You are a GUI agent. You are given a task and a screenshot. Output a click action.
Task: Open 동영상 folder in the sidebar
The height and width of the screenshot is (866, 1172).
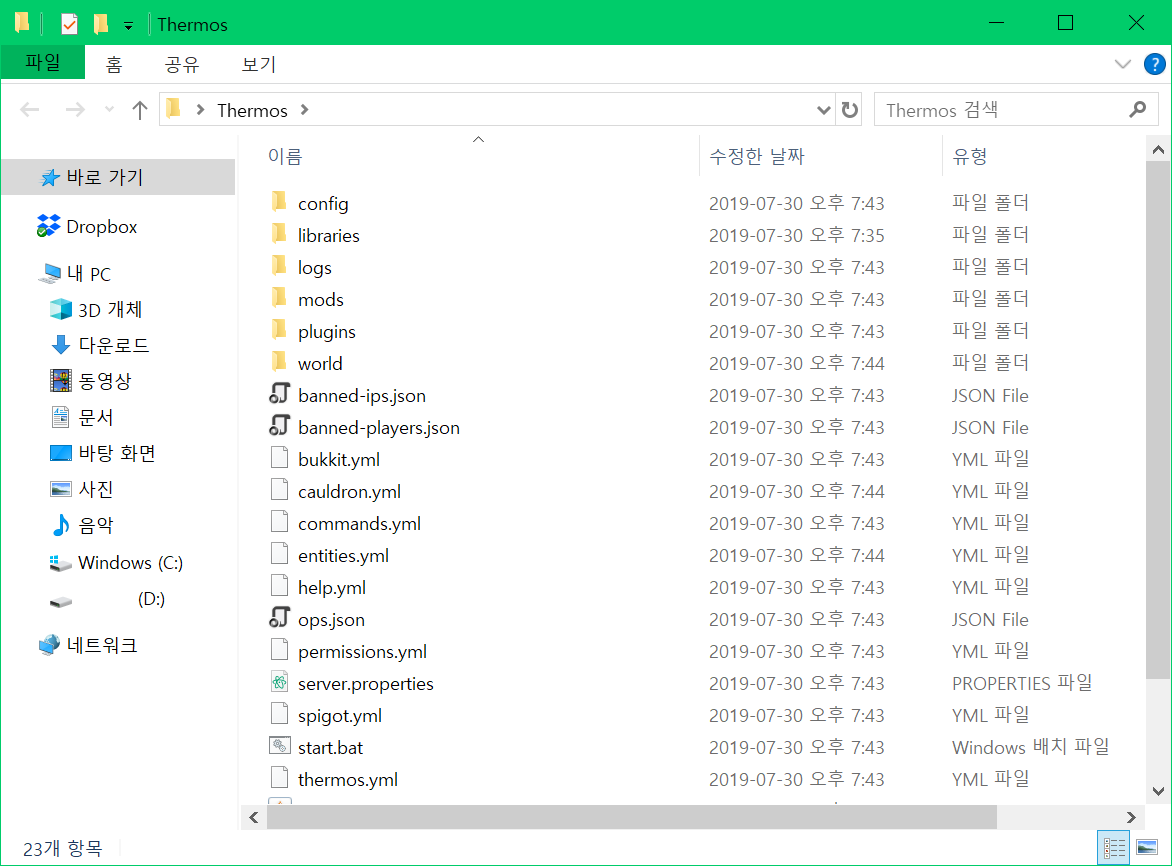point(90,381)
